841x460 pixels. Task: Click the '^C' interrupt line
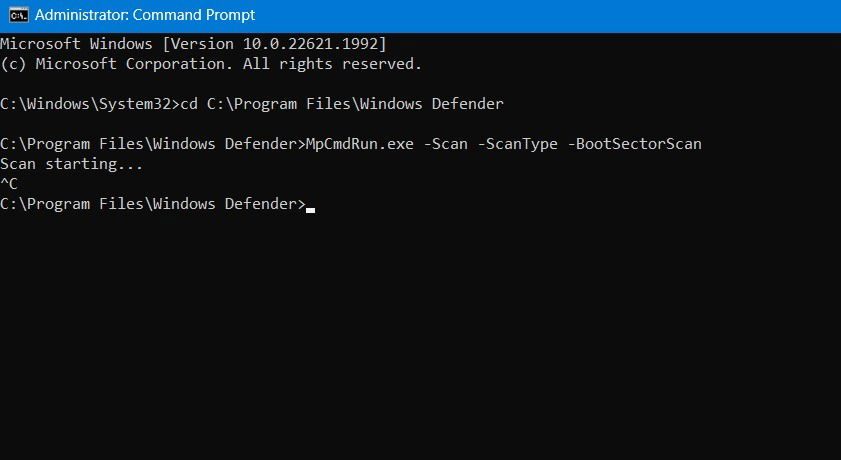(x=9, y=184)
